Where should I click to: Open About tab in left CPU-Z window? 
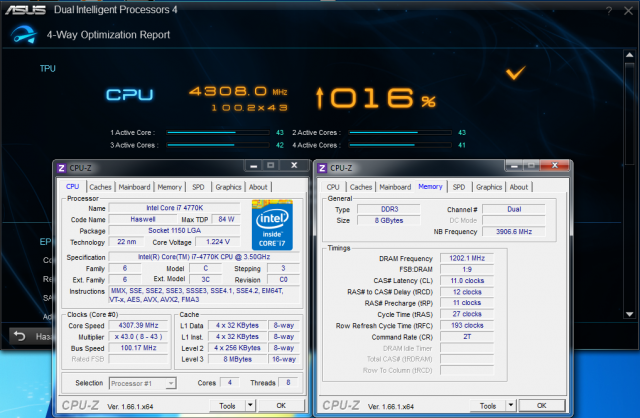(x=258, y=187)
